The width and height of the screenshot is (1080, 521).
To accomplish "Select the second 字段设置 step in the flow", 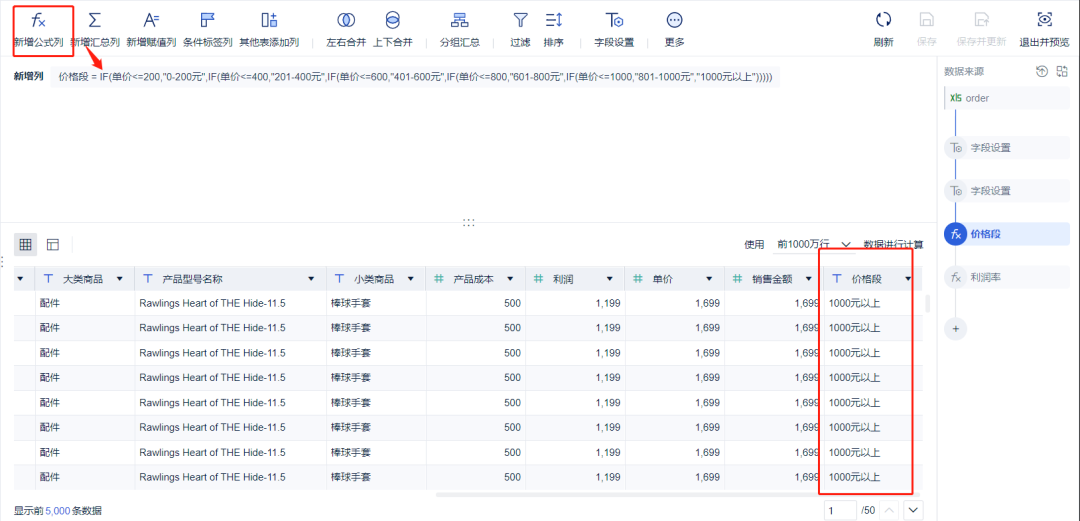I will click(1007, 191).
